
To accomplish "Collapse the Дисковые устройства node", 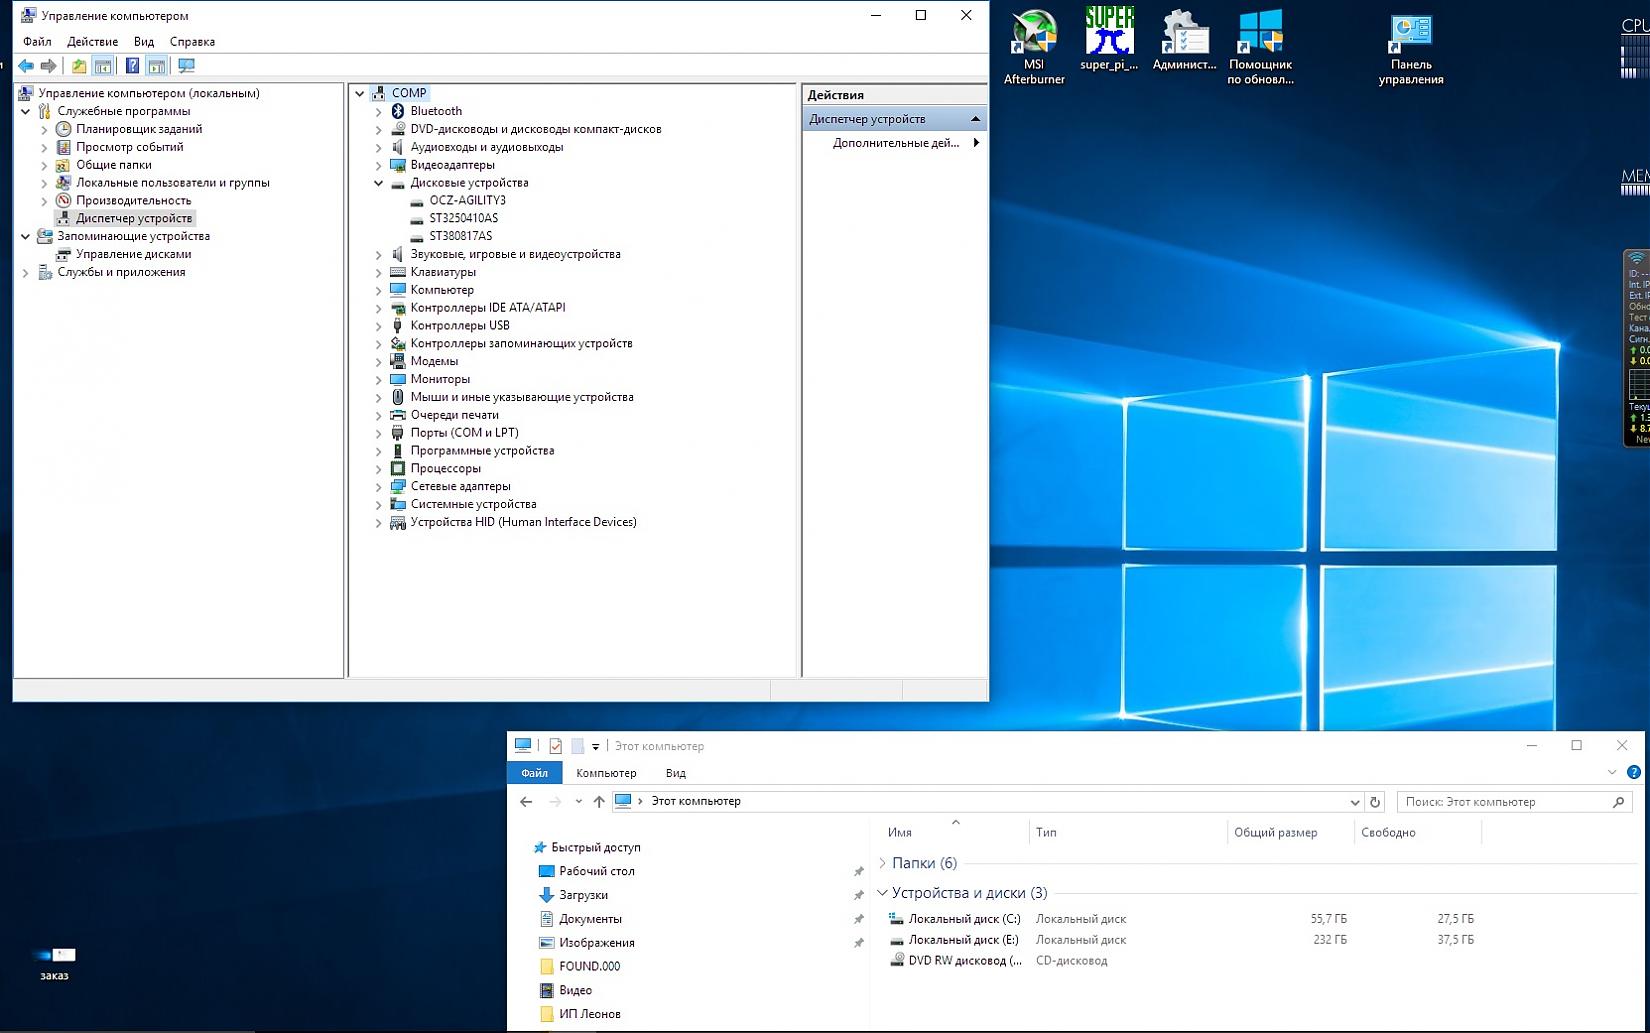I will [379, 183].
